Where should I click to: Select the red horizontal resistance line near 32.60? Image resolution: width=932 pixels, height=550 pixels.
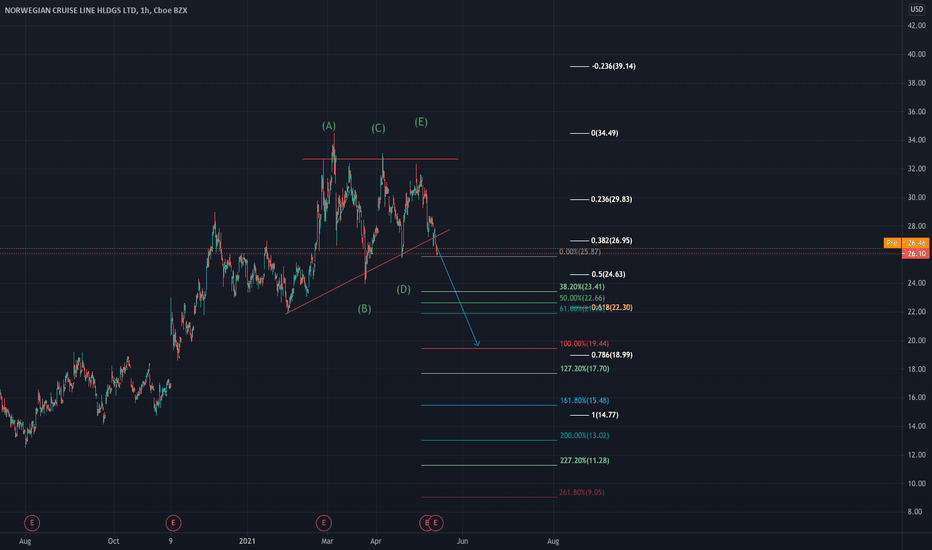[x=380, y=159]
